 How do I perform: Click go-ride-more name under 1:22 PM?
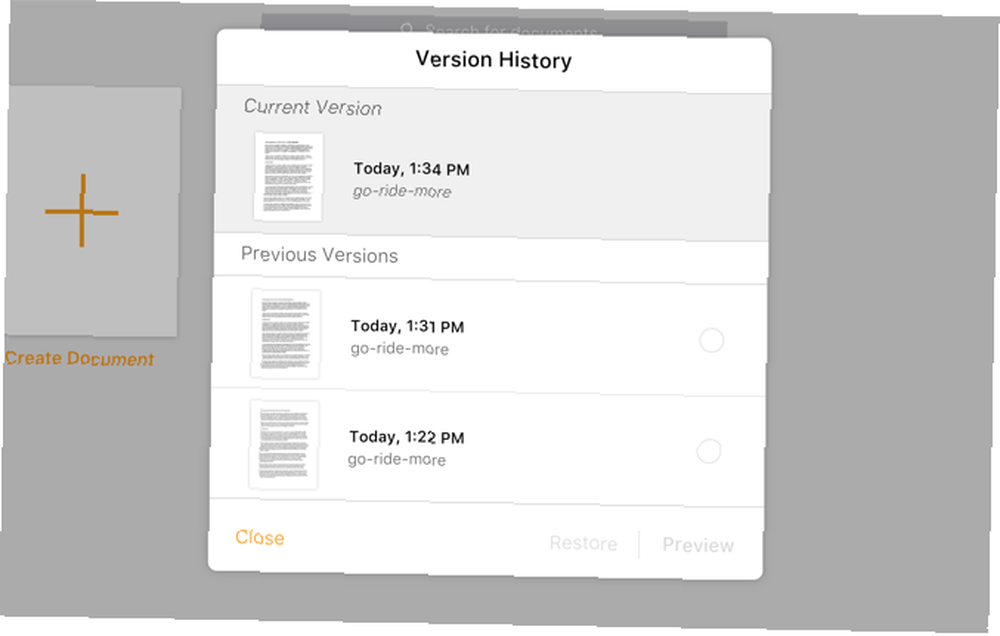(x=397, y=459)
